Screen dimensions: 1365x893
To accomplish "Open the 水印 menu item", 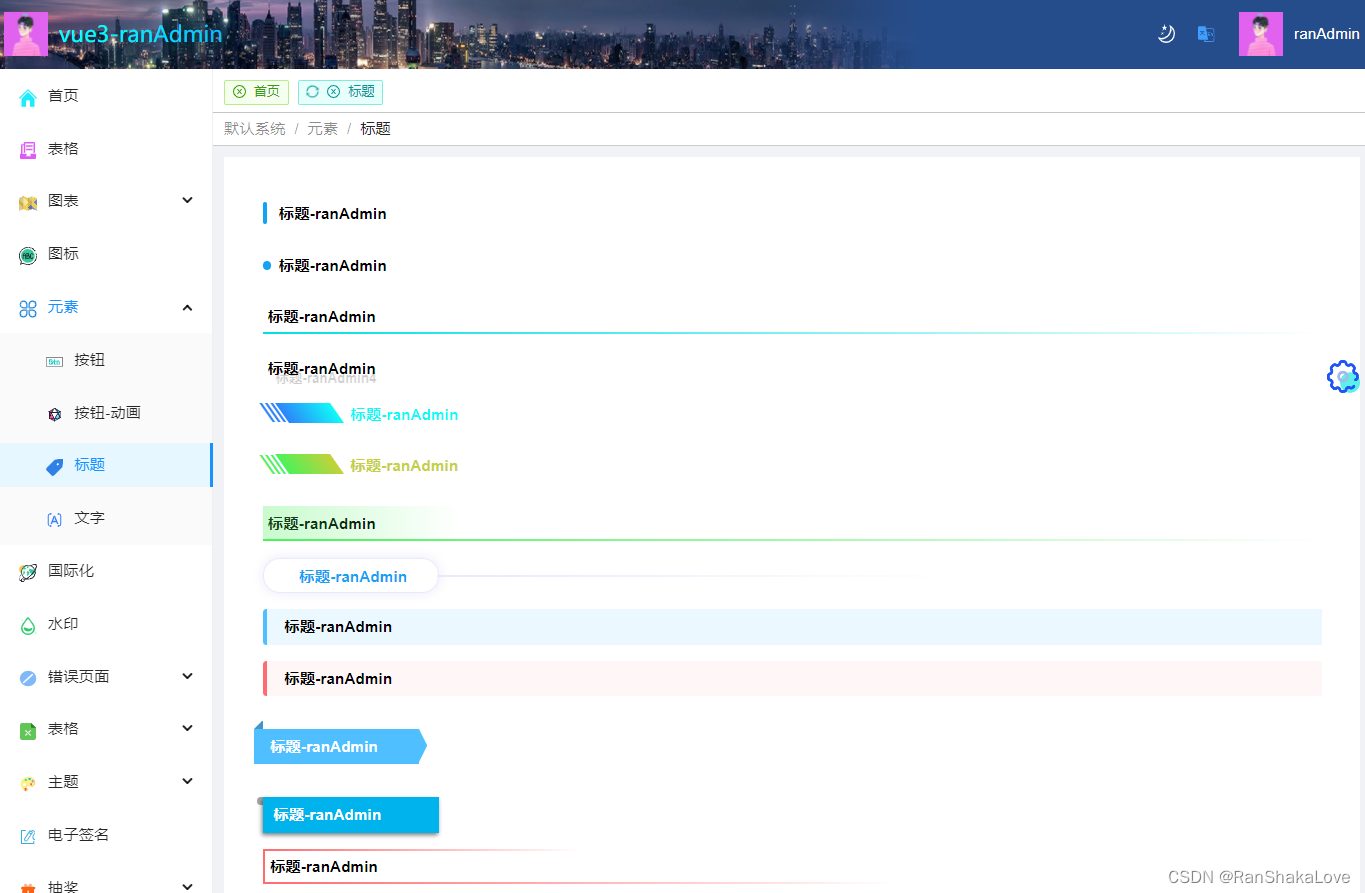I will [x=106, y=624].
